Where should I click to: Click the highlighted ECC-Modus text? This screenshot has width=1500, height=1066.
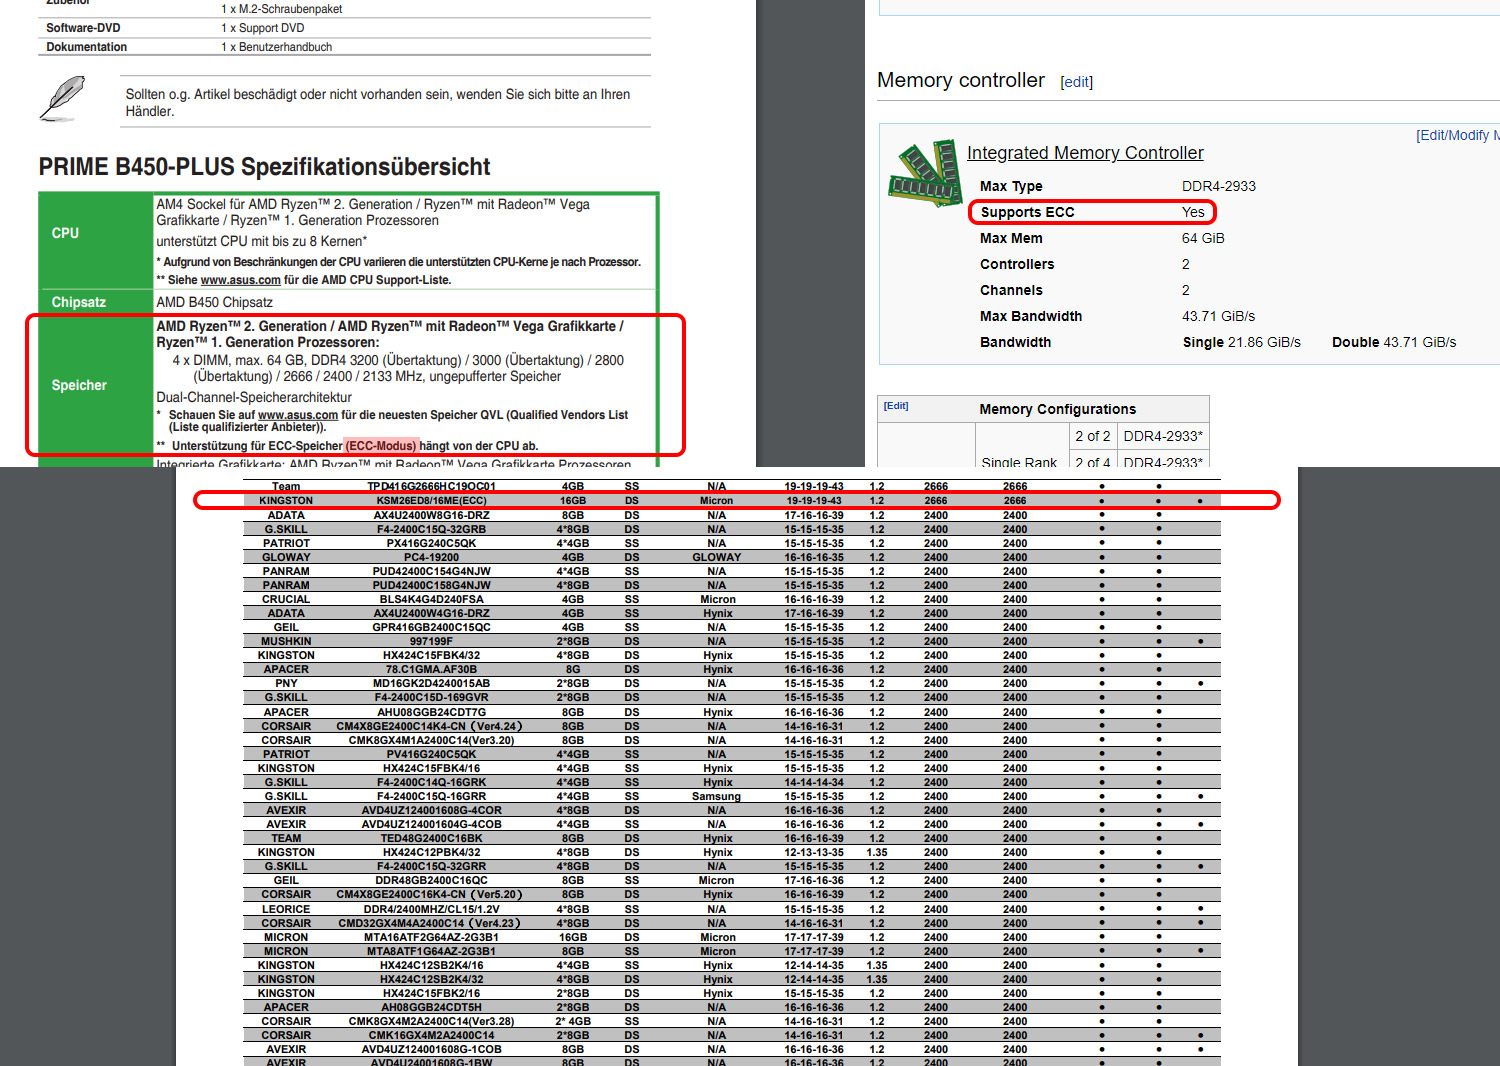pyautogui.click(x=380, y=446)
